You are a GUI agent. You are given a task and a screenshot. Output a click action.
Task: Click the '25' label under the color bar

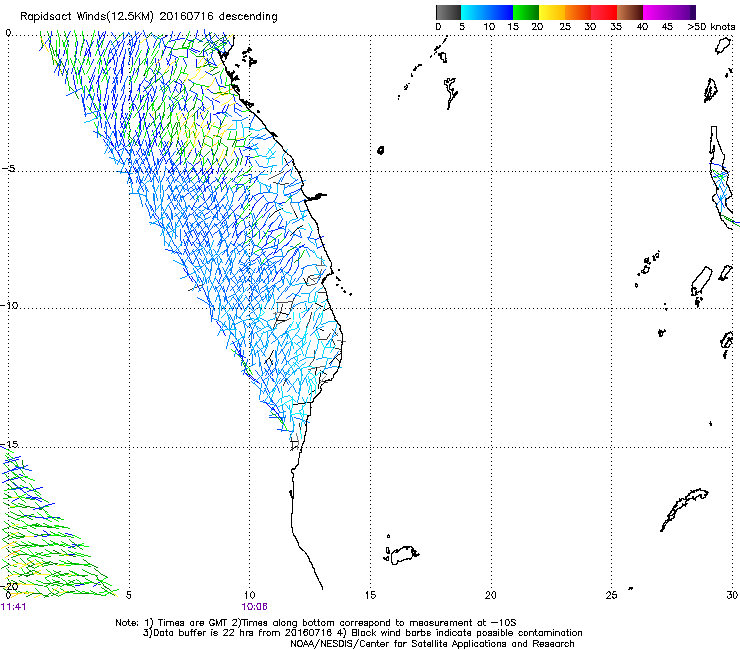pos(565,27)
